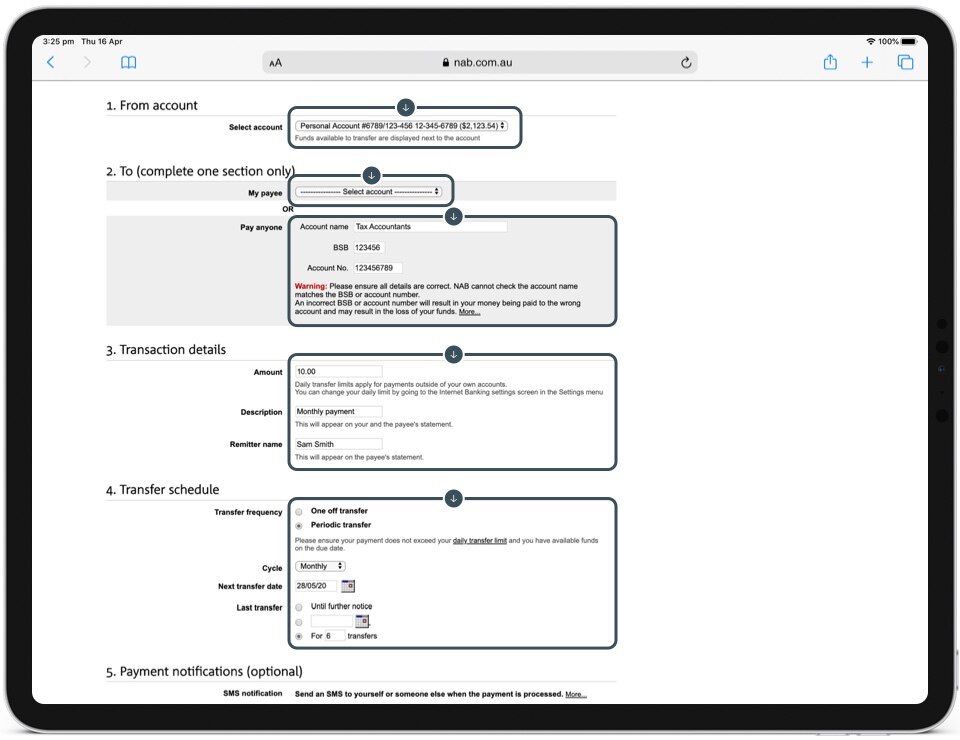
Task: Click the Account name field
Action: coord(430,227)
